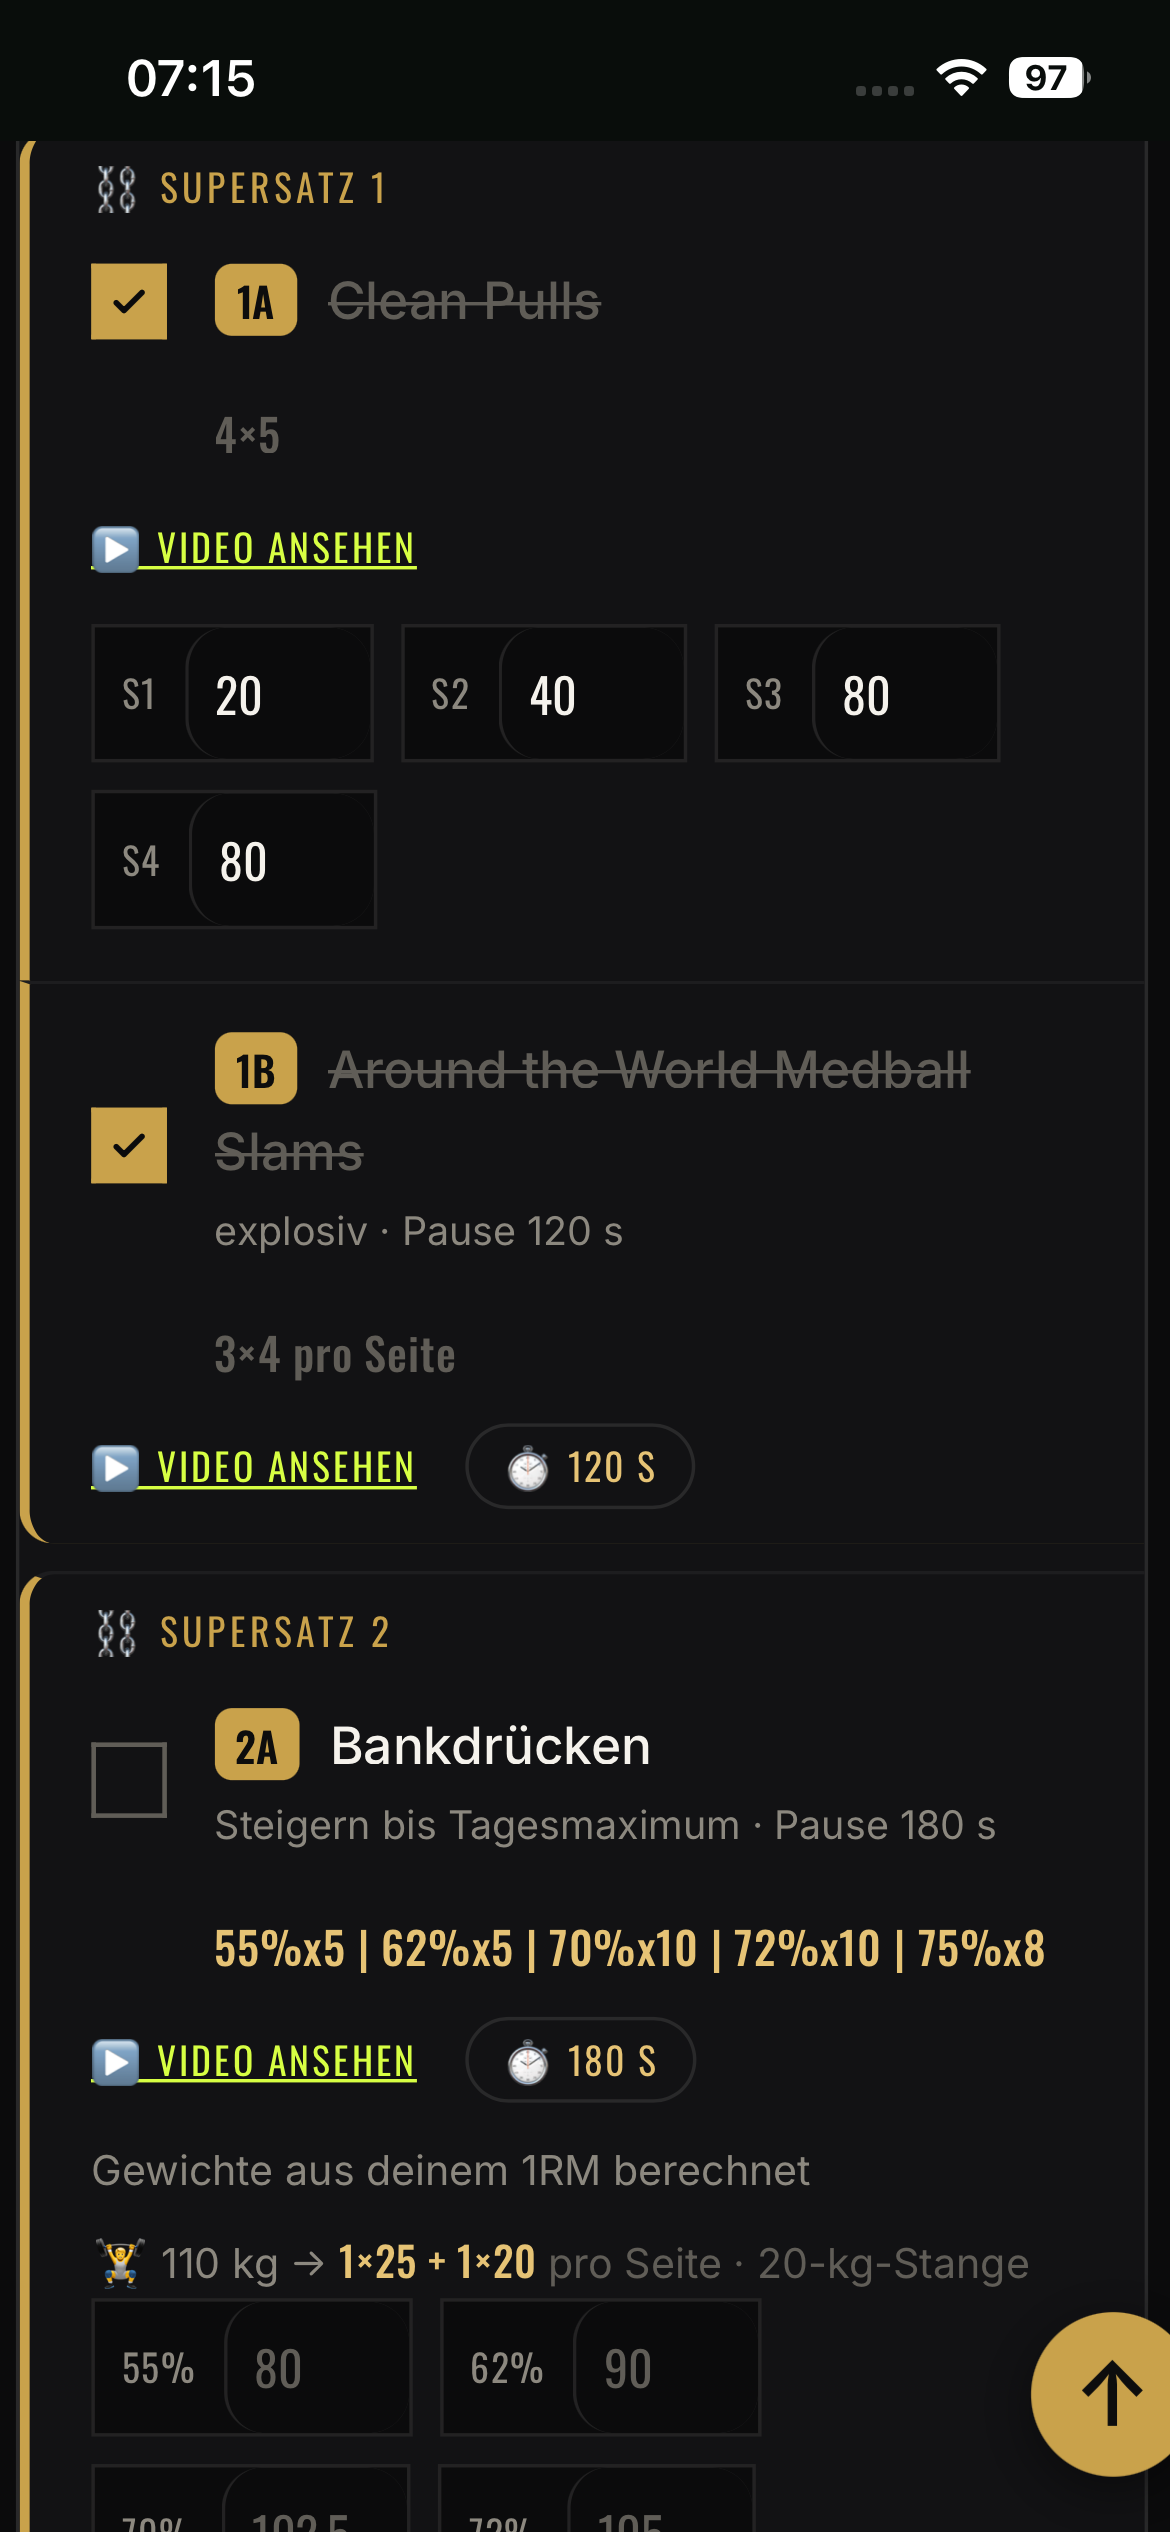
Task: Tap the play icon for Clean Pulls video
Action: coord(116,549)
